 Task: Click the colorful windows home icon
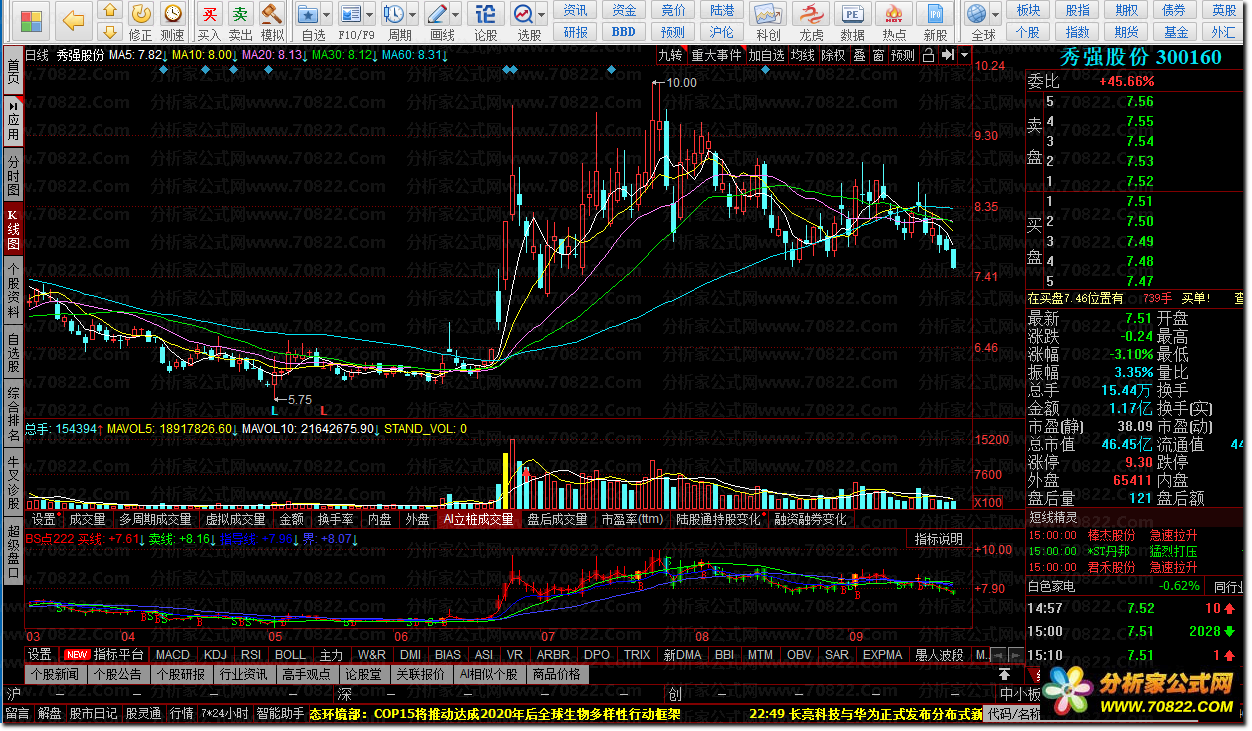click(x=31, y=21)
